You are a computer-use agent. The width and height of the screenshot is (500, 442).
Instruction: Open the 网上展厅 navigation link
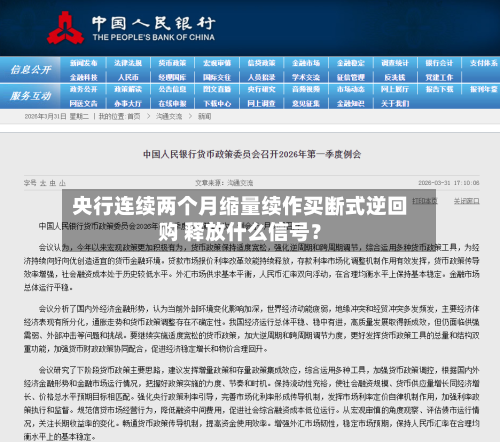395,89
